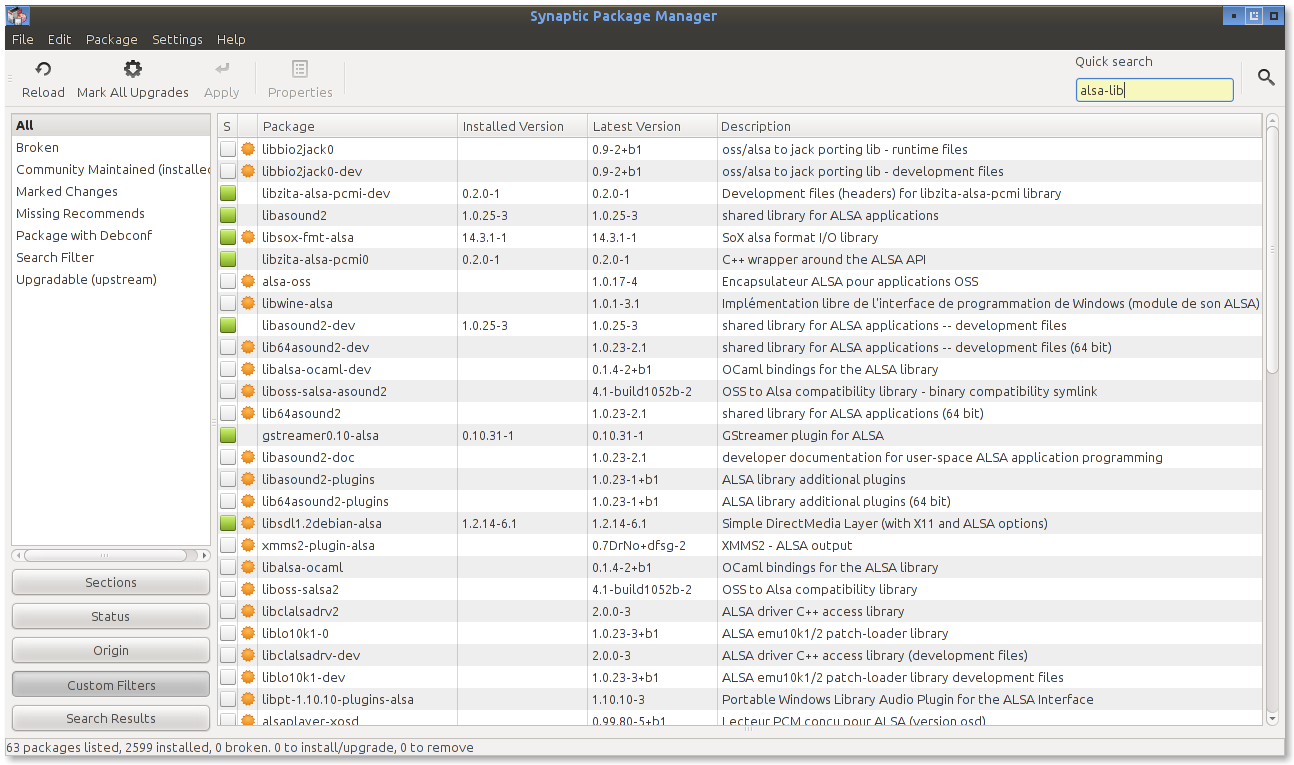Click the community icon beside libpt-1.10.10-plugins-alsa

point(248,699)
